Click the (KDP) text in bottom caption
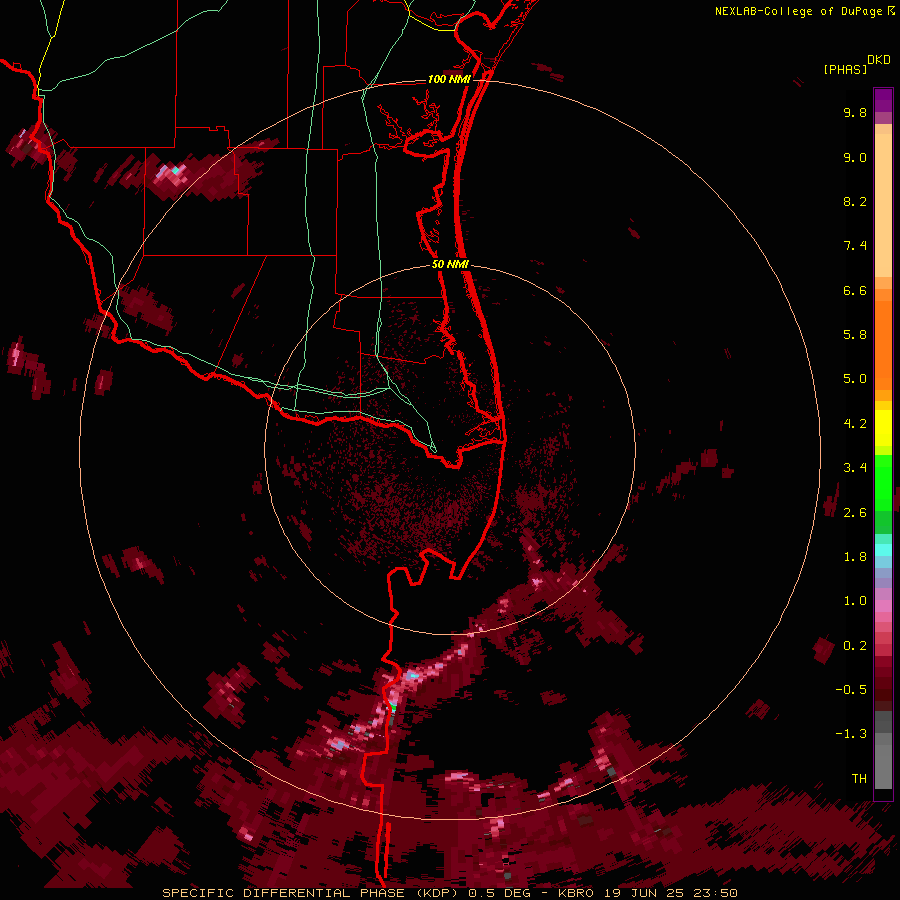This screenshot has height=900, width=900. tap(437, 893)
